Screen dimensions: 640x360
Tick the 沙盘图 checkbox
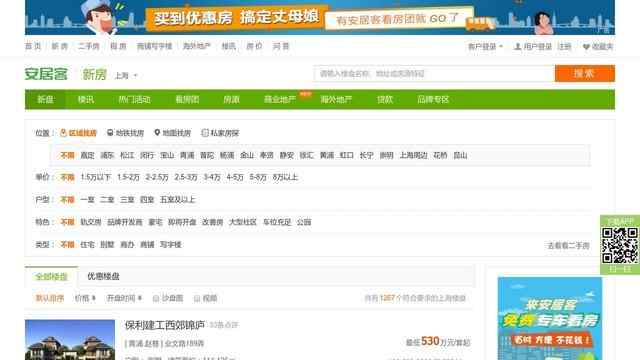[x=156, y=298]
